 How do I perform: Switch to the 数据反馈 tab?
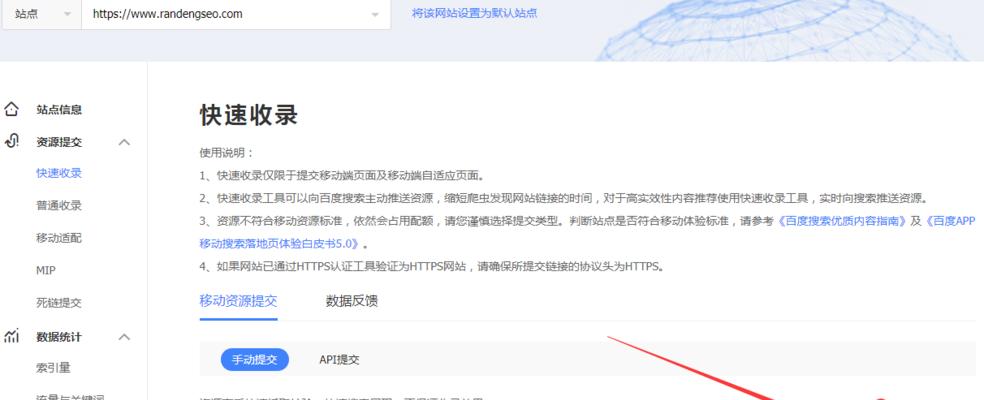tap(352, 301)
